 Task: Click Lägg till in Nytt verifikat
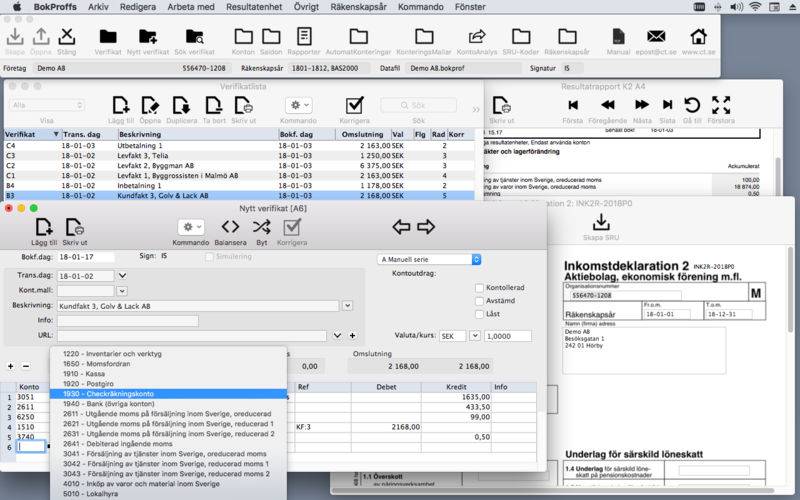[x=42, y=228]
